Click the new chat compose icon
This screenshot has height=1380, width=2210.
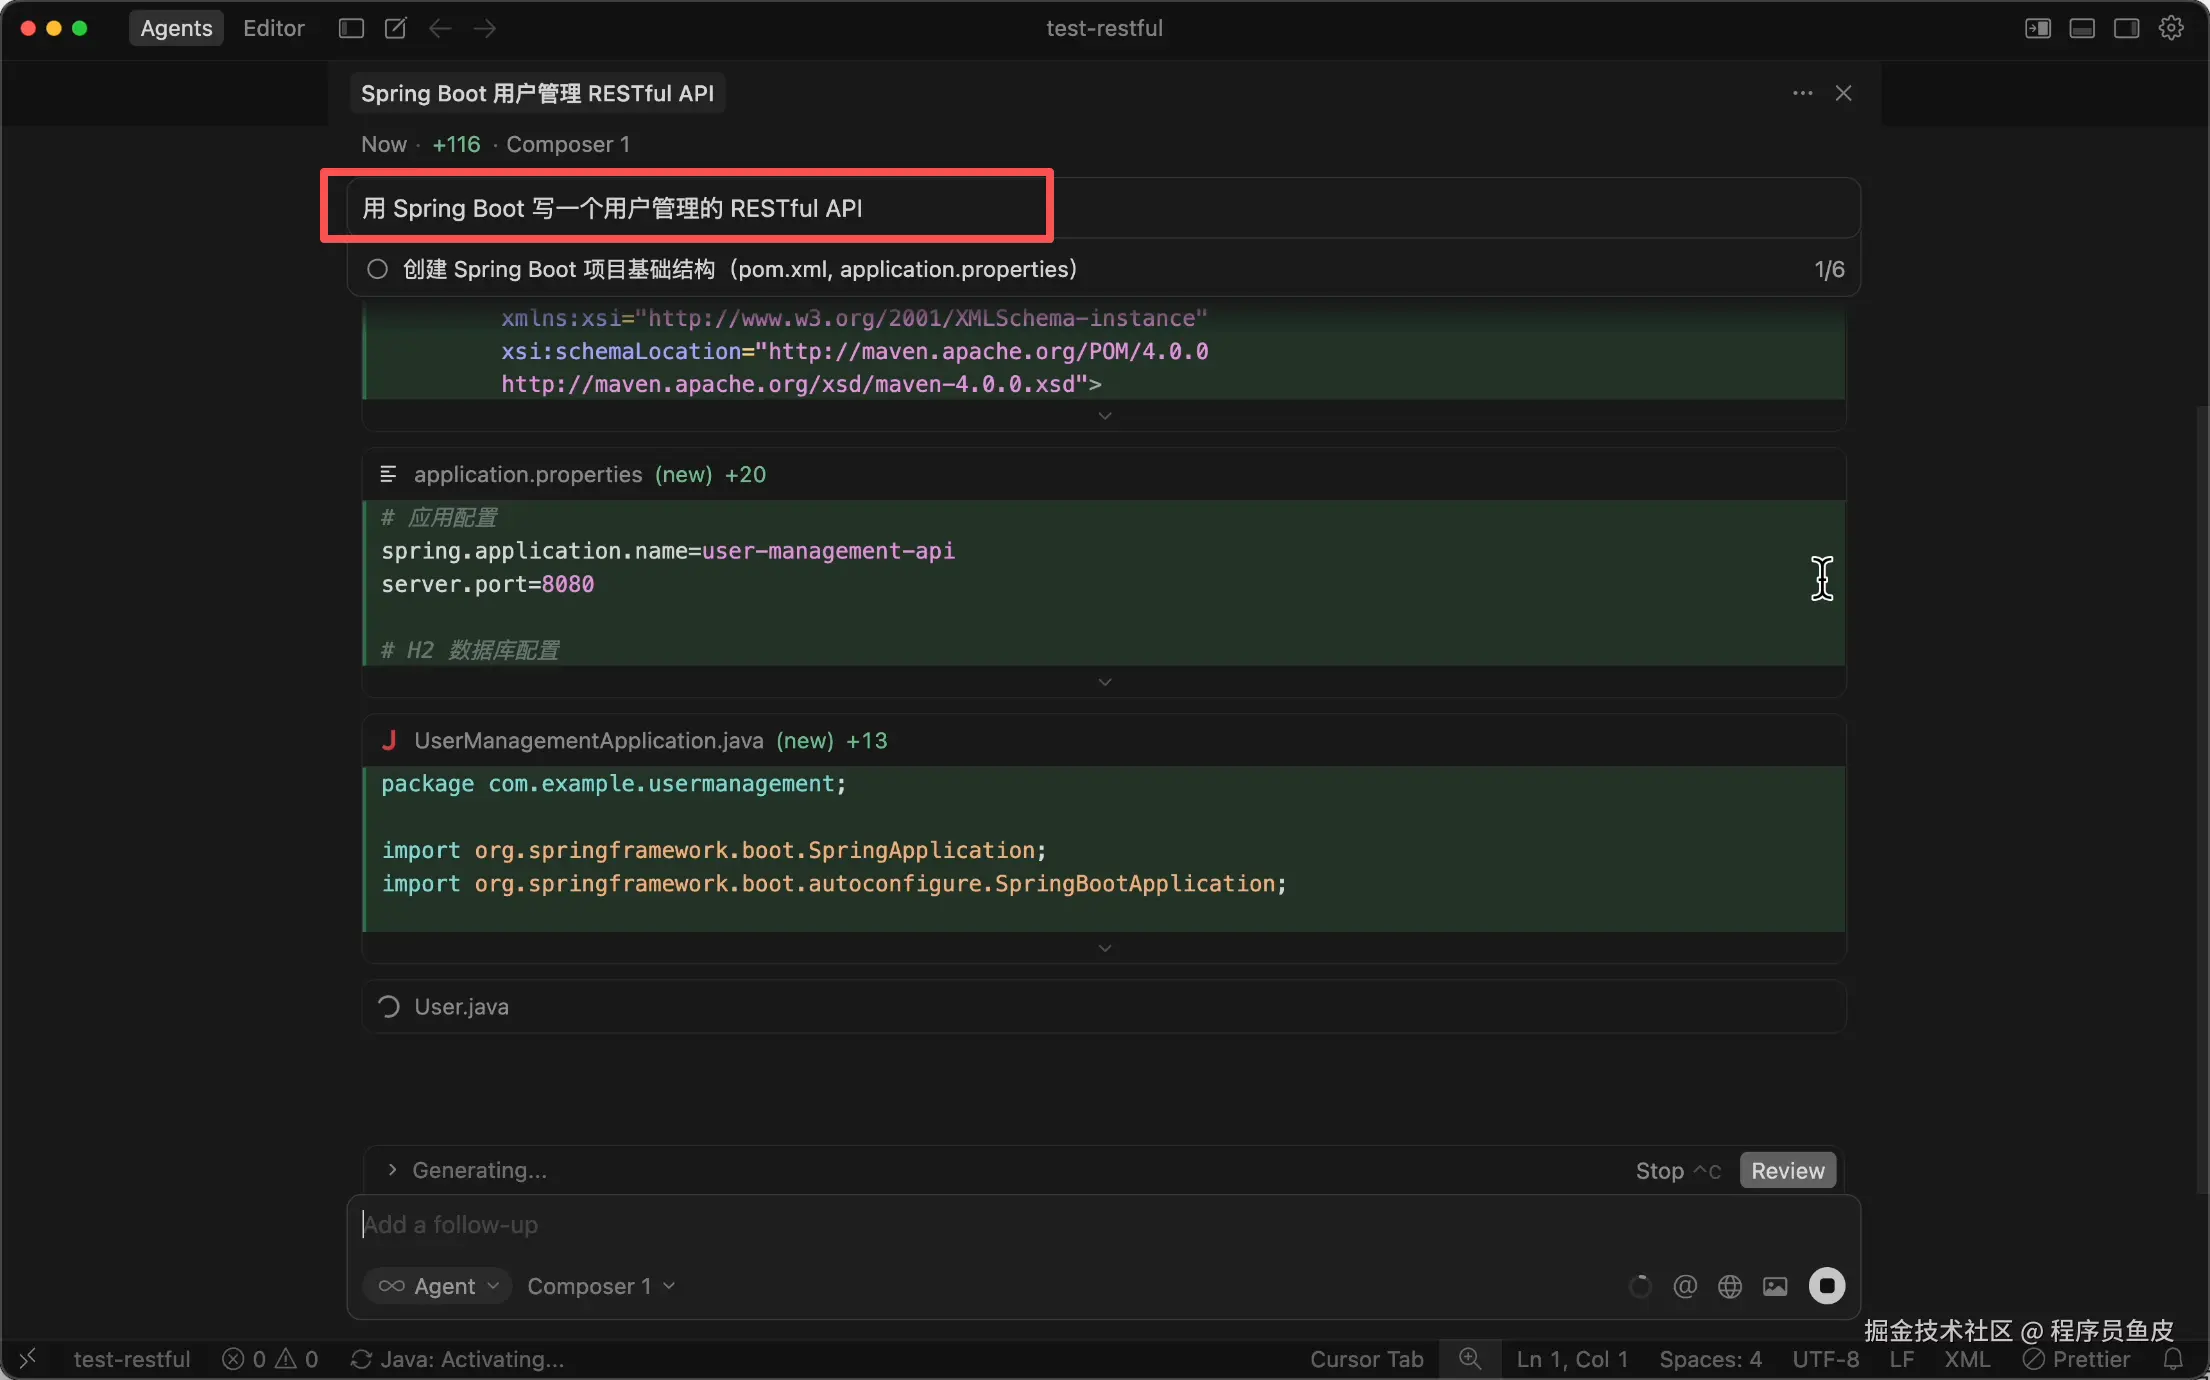(396, 28)
